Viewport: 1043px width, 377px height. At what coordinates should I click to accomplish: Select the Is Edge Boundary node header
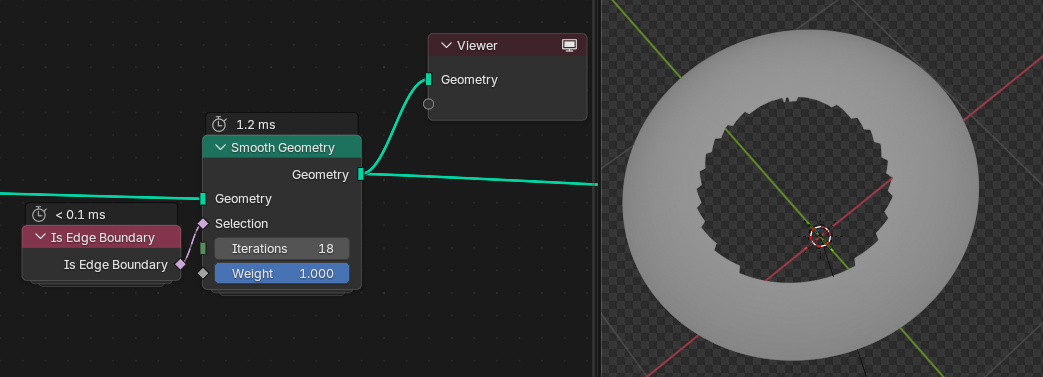101,237
